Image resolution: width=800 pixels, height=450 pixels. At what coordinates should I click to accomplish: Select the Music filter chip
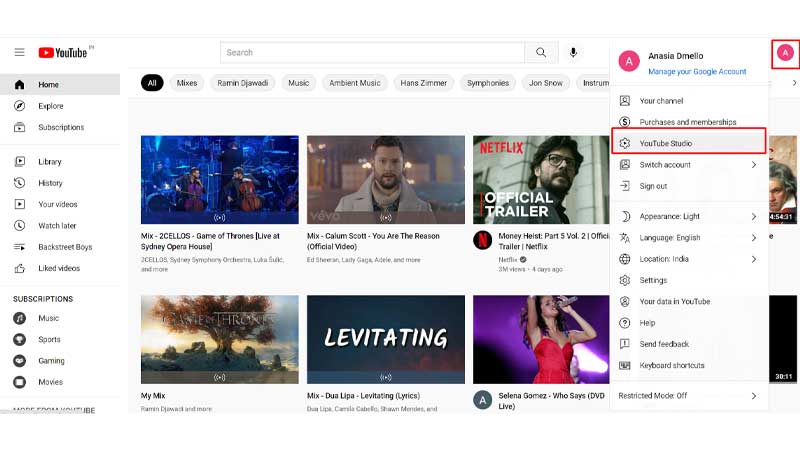(298, 83)
